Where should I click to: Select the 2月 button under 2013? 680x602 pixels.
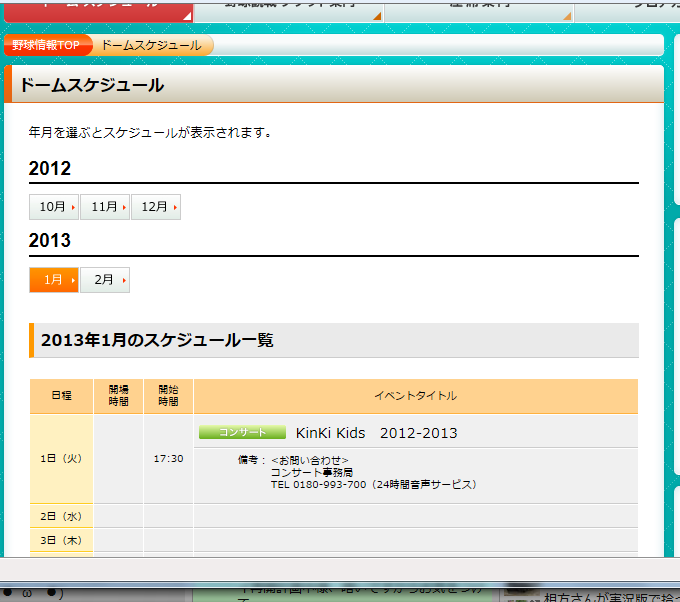point(105,280)
